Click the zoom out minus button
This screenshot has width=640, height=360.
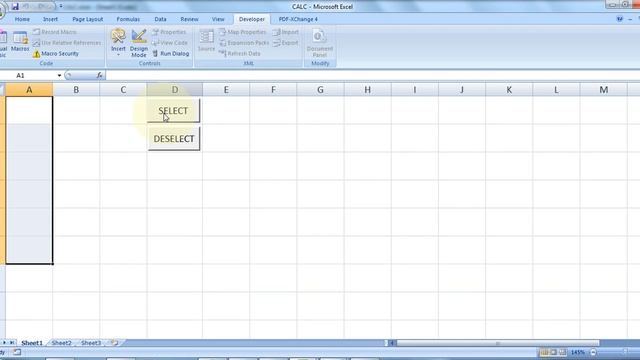[x=593, y=352]
